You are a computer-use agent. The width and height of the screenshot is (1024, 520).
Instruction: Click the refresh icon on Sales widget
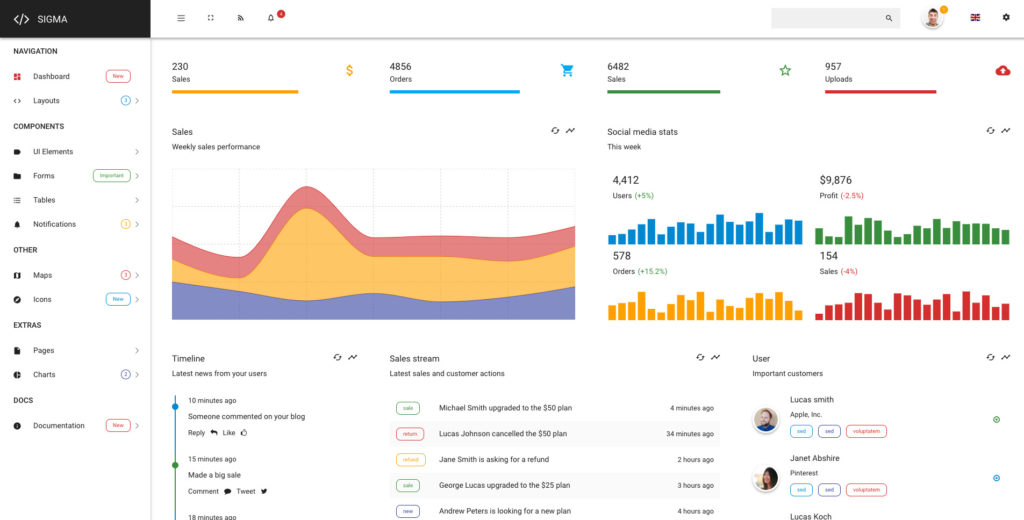pyautogui.click(x=555, y=131)
